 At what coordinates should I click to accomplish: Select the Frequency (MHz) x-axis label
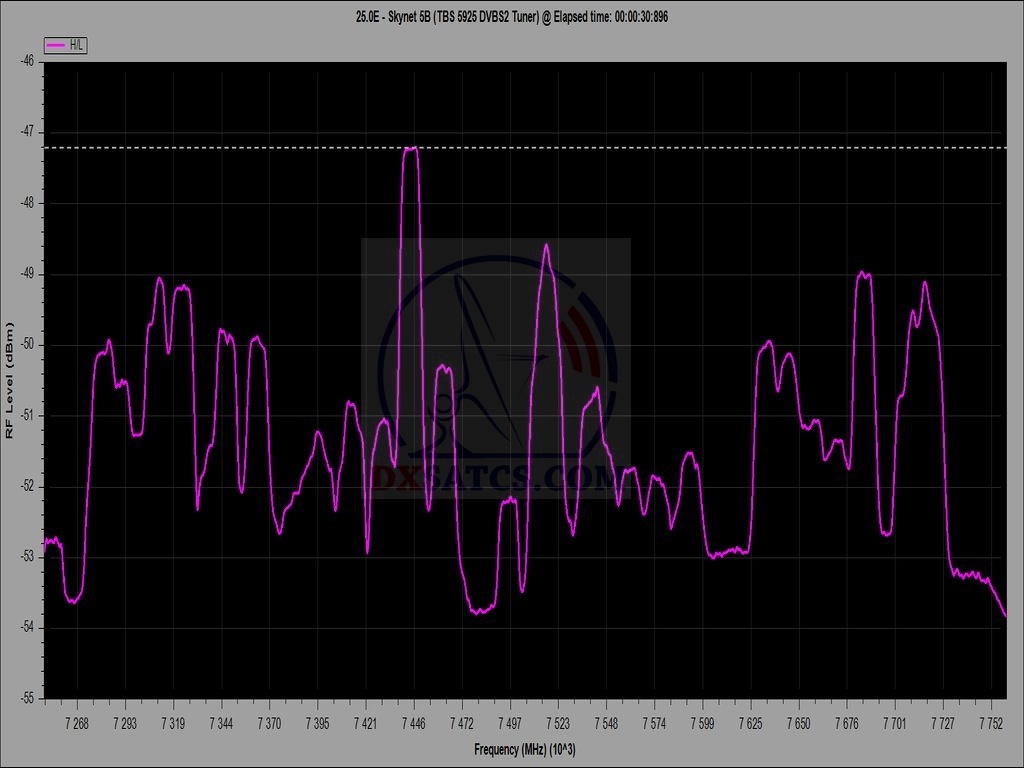point(525,750)
